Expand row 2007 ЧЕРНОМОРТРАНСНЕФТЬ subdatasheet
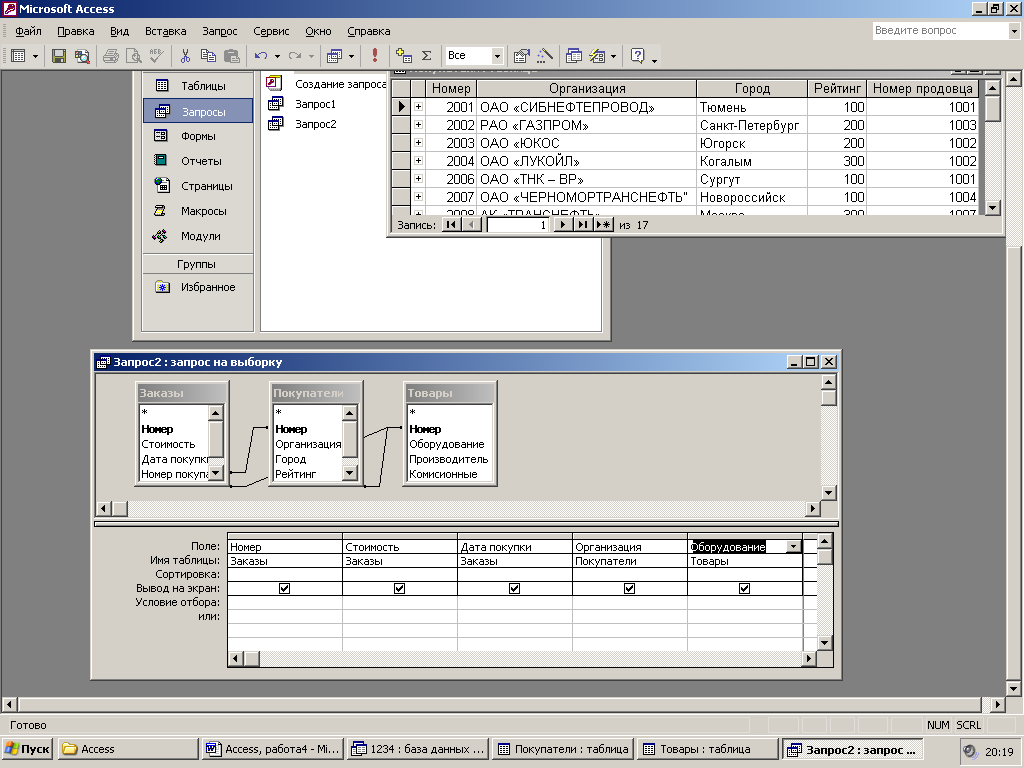This screenshot has width=1024, height=768. (x=418, y=197)
